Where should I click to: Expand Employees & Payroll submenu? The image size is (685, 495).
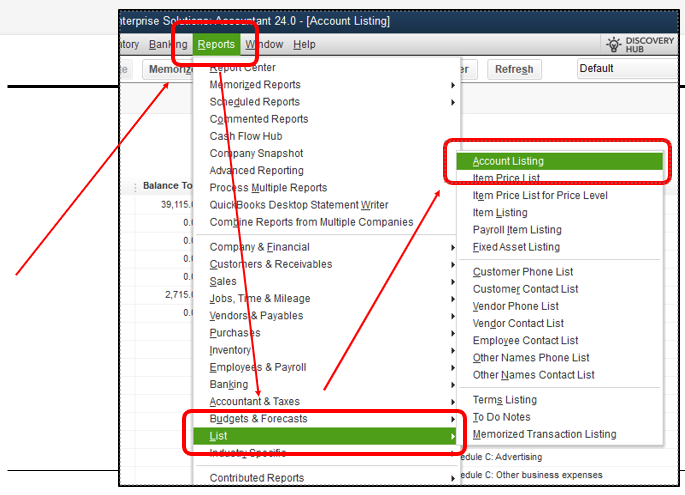[x=325, y=367]
